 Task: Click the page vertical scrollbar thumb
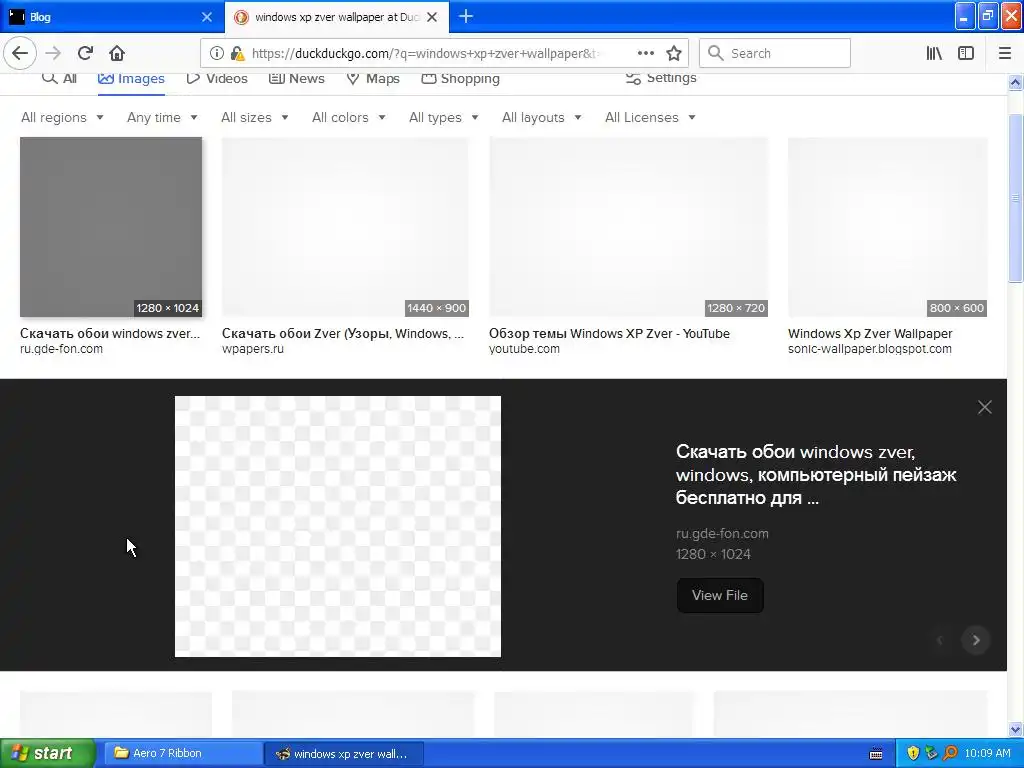(x=1015, y=199)
